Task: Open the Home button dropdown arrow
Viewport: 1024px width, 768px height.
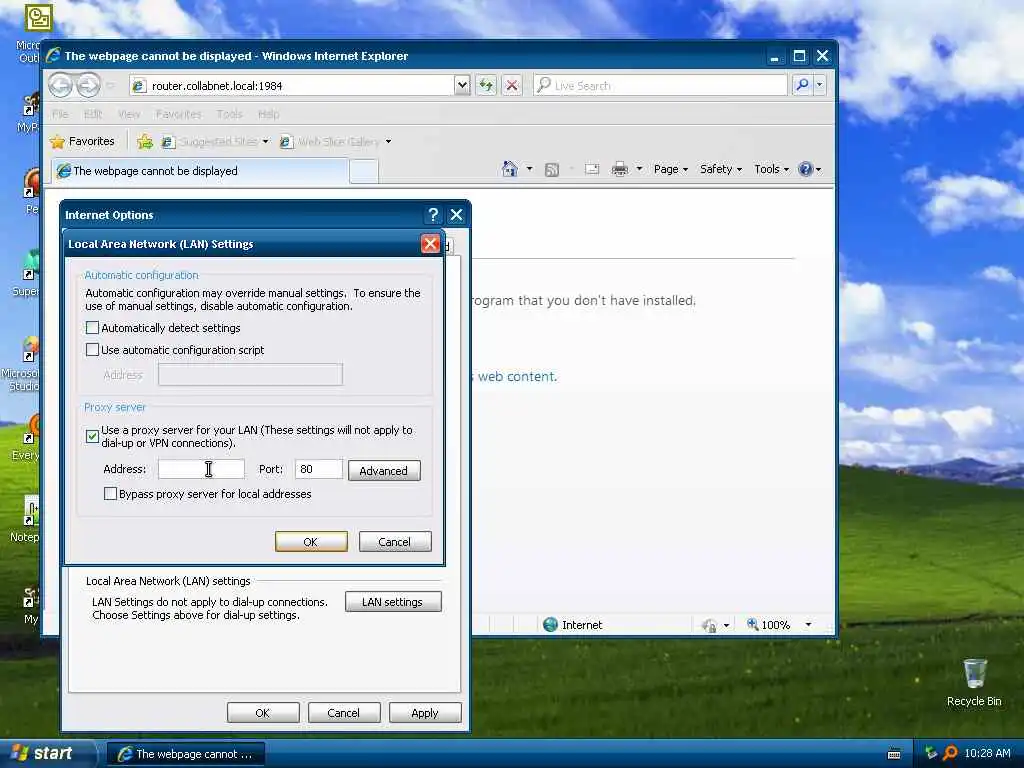Action: point(530,169)
